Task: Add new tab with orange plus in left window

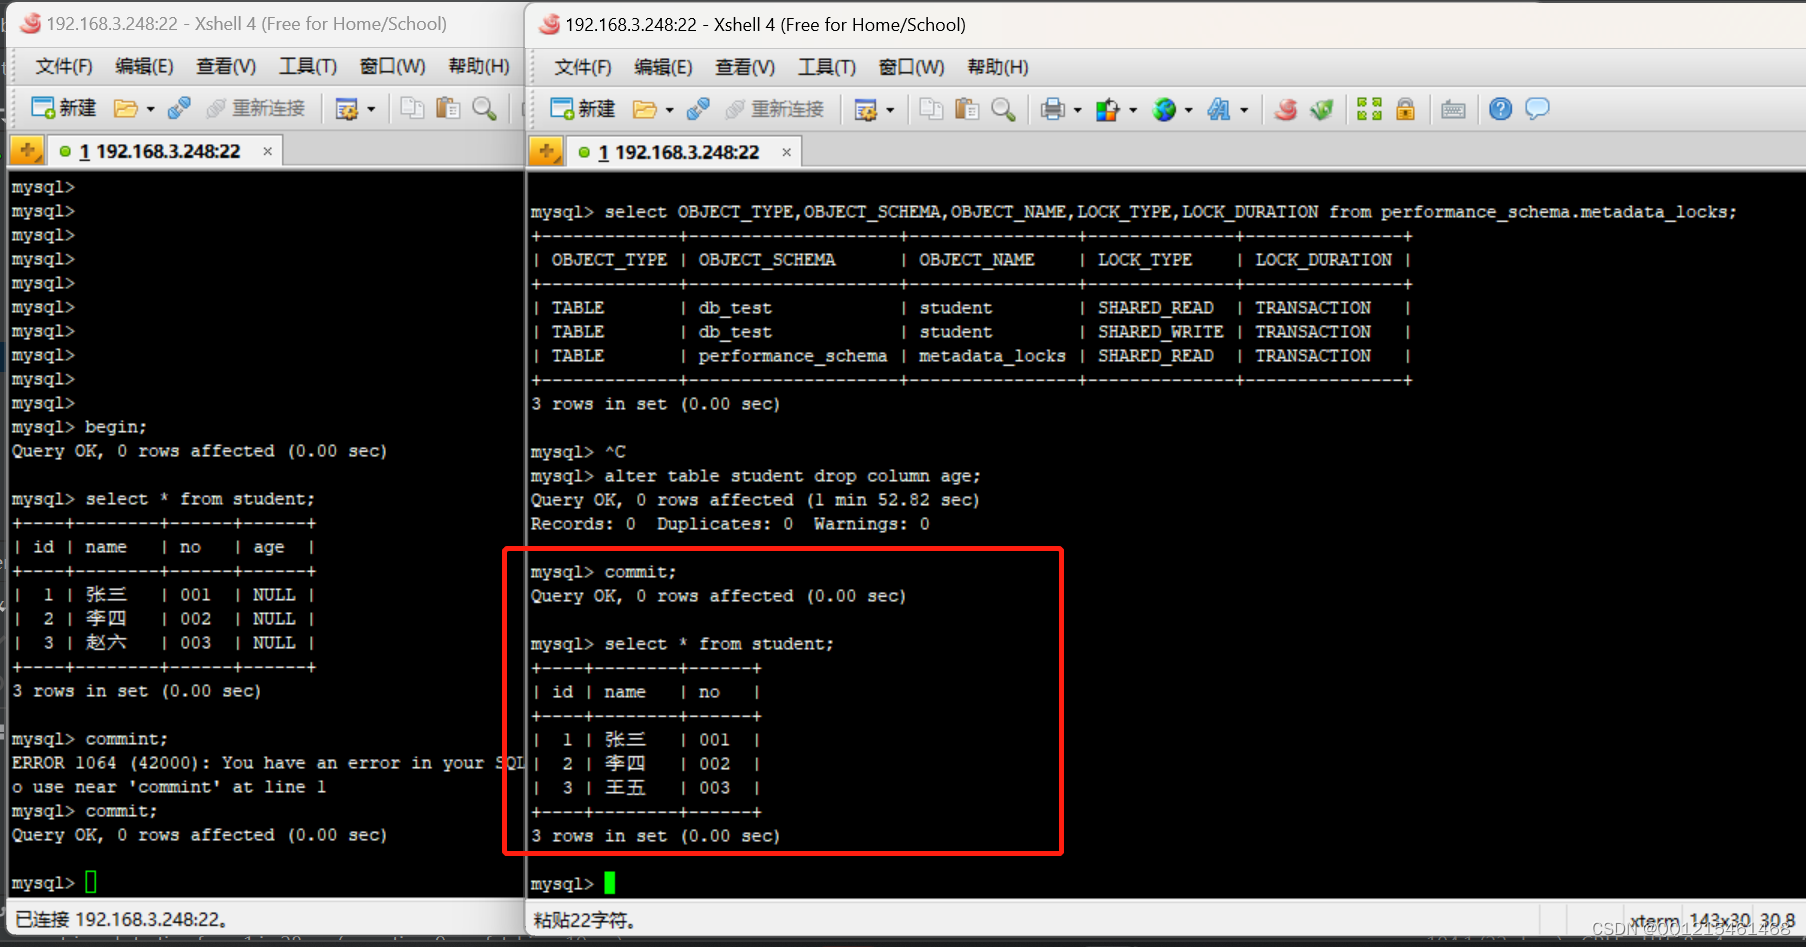Action: click(27, 151)
